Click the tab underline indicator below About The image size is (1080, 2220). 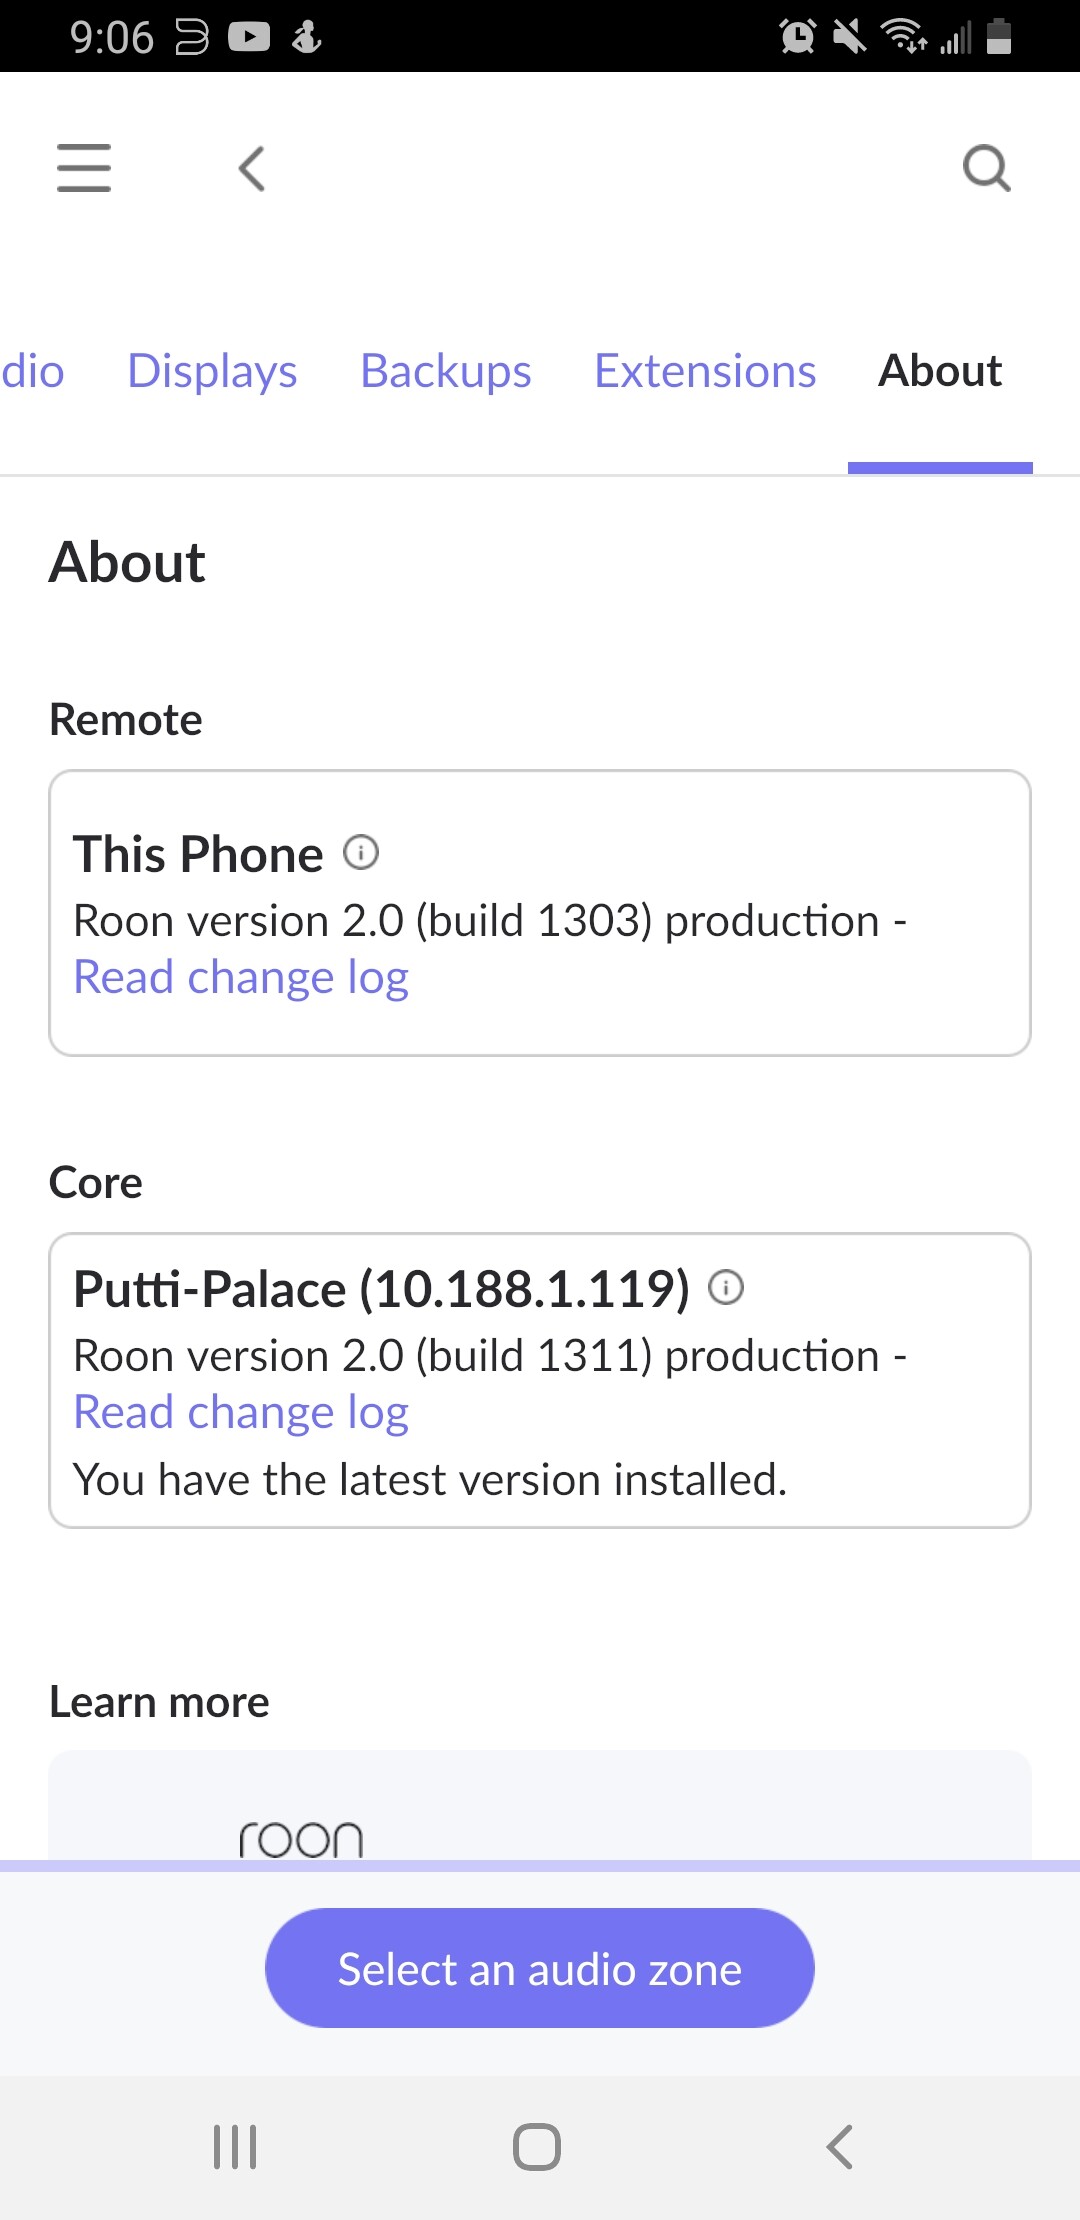coord(940,466)
